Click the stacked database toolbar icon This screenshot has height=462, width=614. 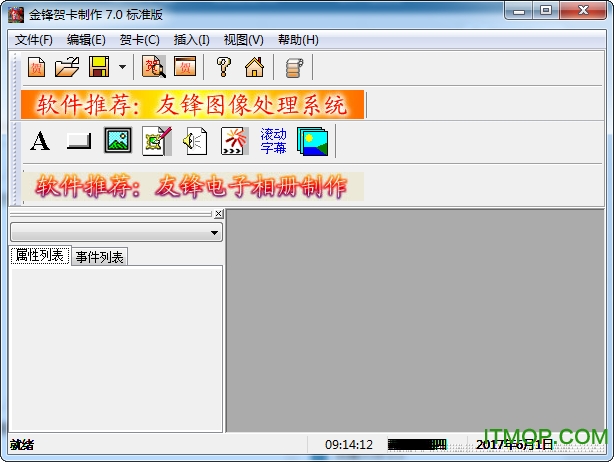(294, 68)
